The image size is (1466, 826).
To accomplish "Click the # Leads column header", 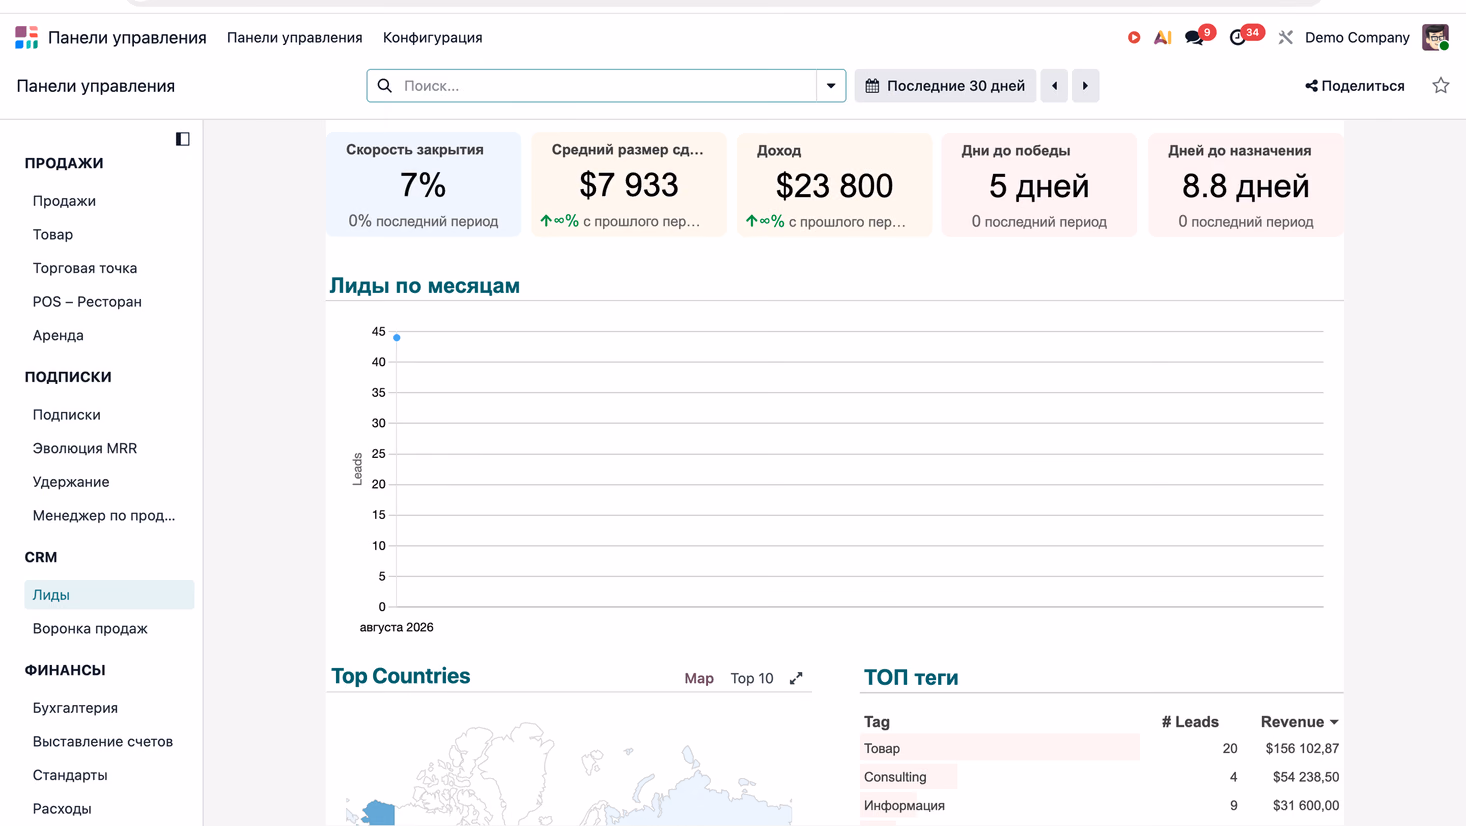I will coord(1190,722).
